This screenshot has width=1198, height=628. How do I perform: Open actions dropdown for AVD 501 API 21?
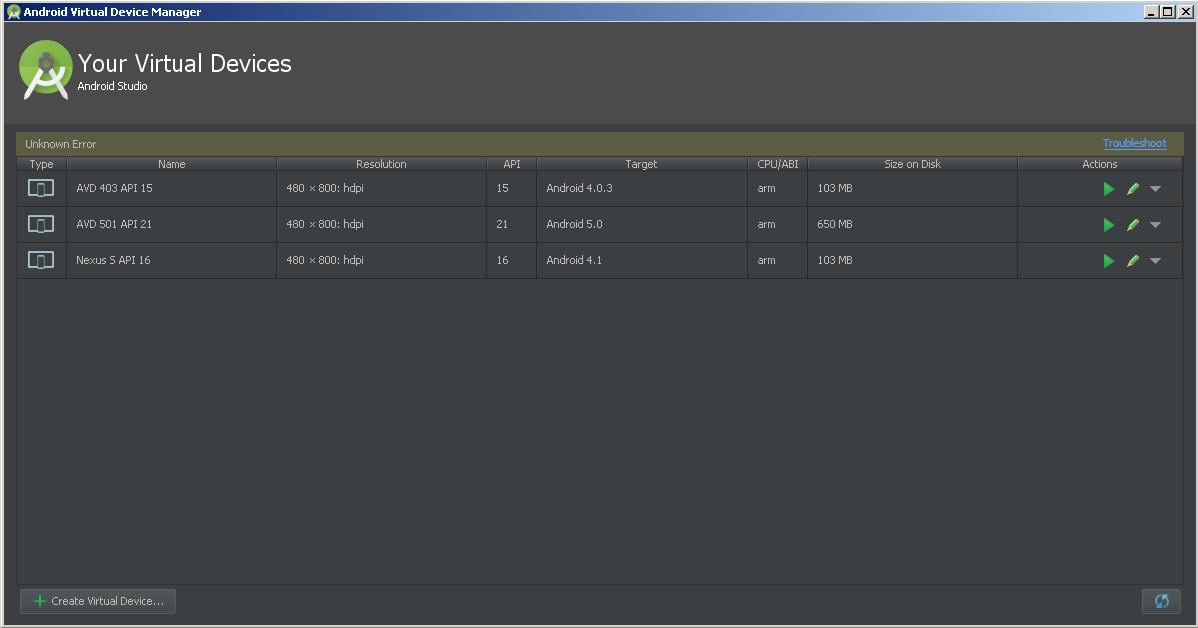(1155, 225)
